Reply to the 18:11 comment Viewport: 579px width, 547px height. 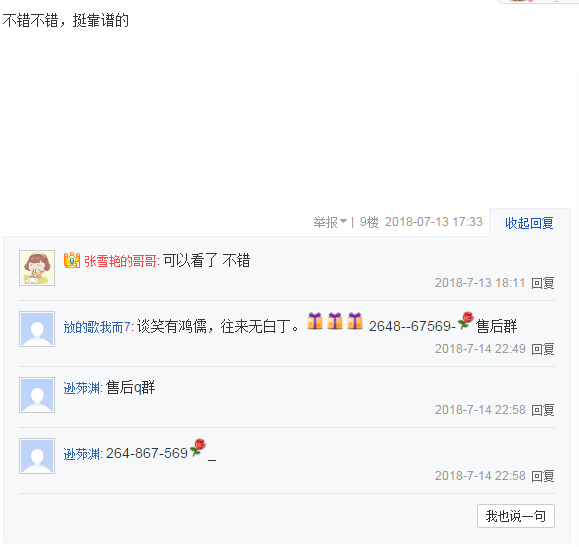543,283
